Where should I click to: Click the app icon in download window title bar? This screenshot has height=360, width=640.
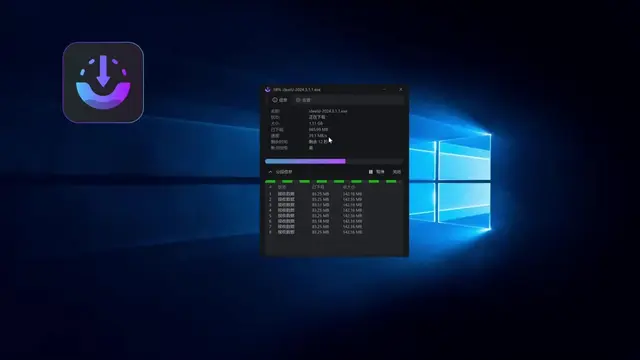(x=268, y=89)
